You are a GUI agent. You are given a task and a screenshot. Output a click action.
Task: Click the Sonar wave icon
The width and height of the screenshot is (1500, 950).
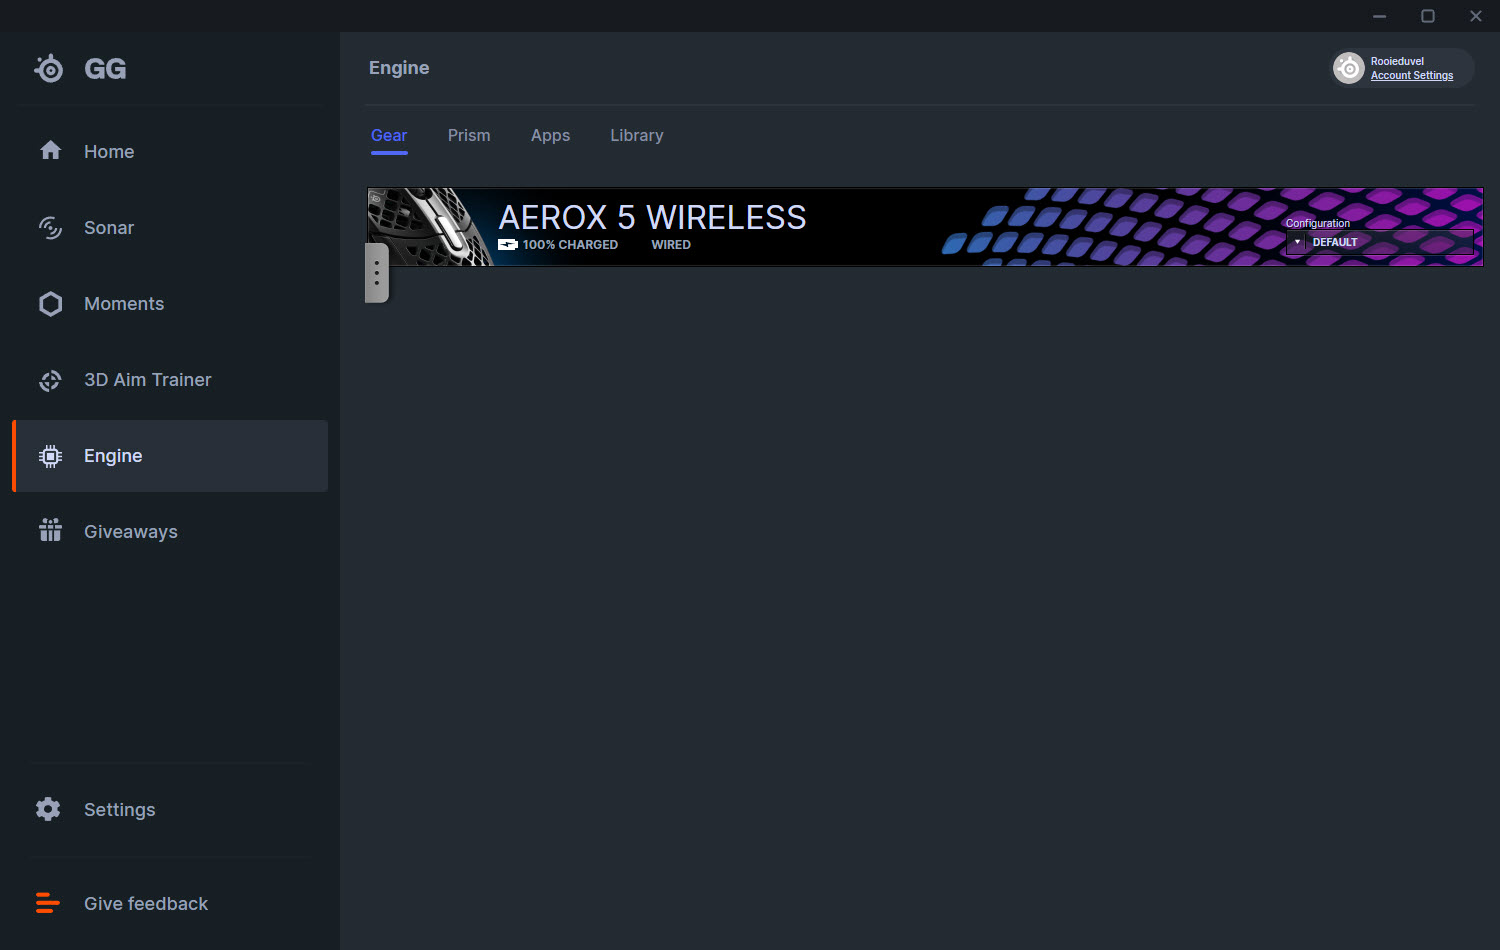50,228
